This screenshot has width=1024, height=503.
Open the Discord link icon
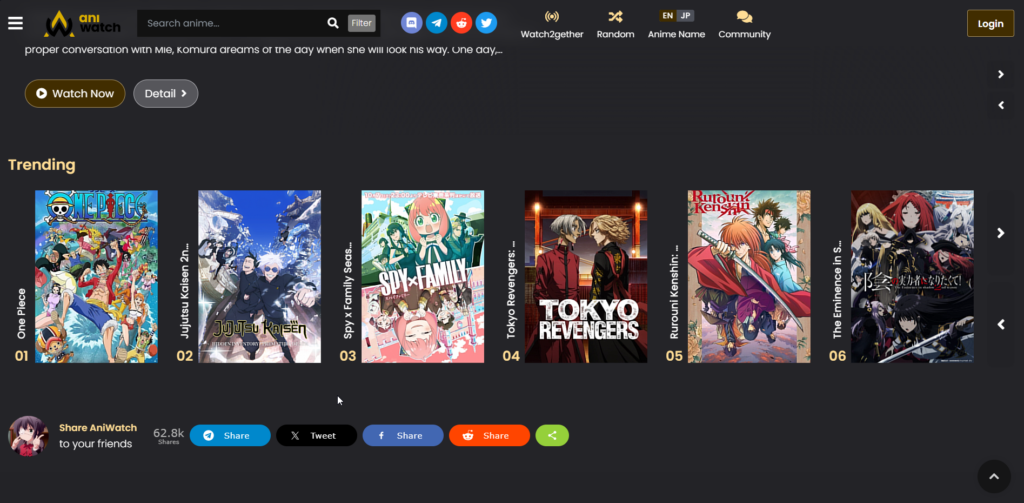(411, 23)
